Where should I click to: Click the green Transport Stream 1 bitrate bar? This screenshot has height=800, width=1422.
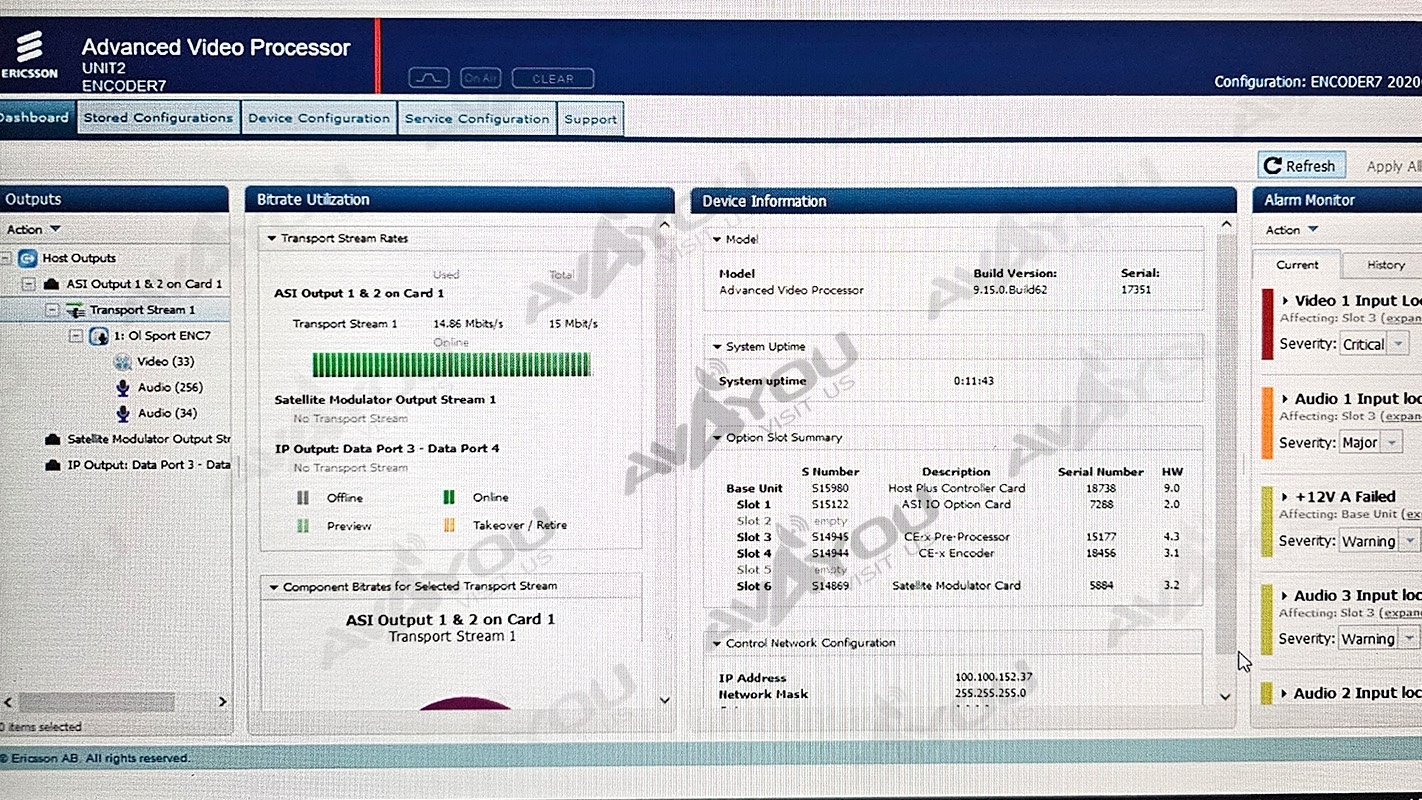tap(451, 364)
